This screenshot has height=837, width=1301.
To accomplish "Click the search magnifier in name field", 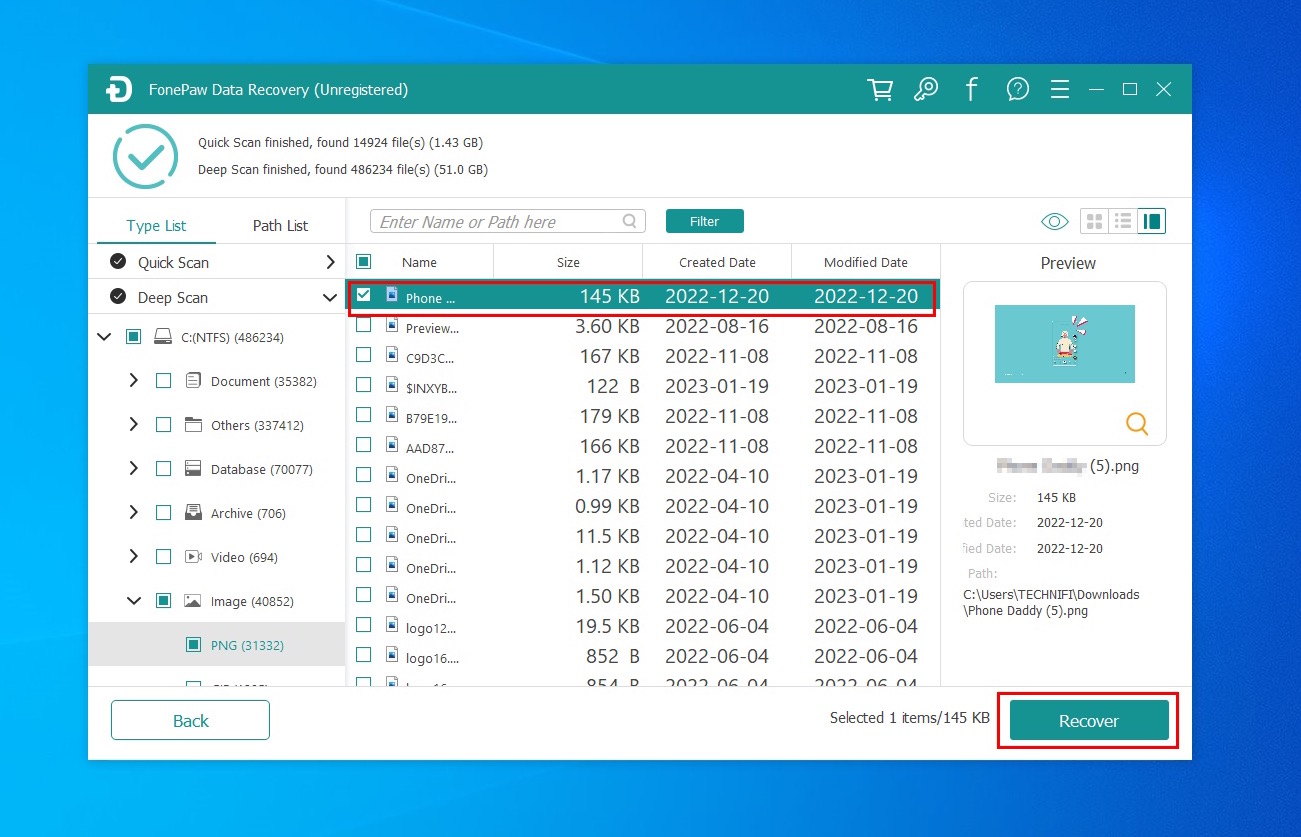I will click(630, 222).
